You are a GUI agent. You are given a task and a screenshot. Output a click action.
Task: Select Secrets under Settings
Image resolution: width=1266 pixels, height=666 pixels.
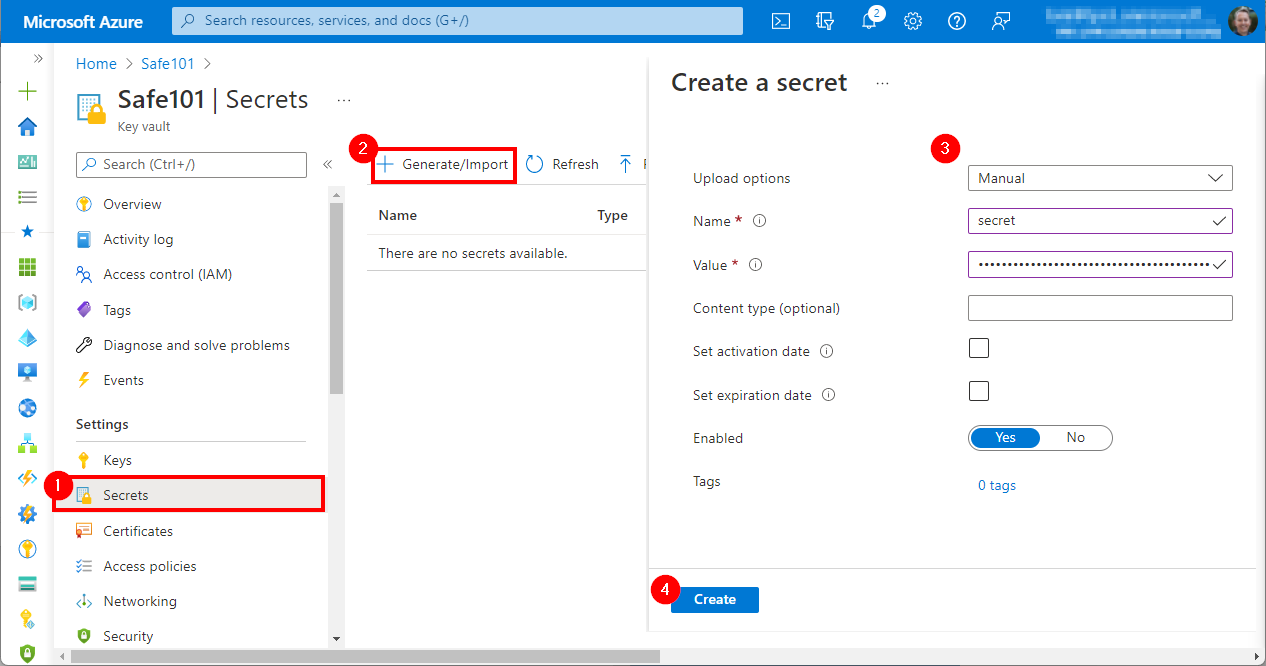[189, 495]
